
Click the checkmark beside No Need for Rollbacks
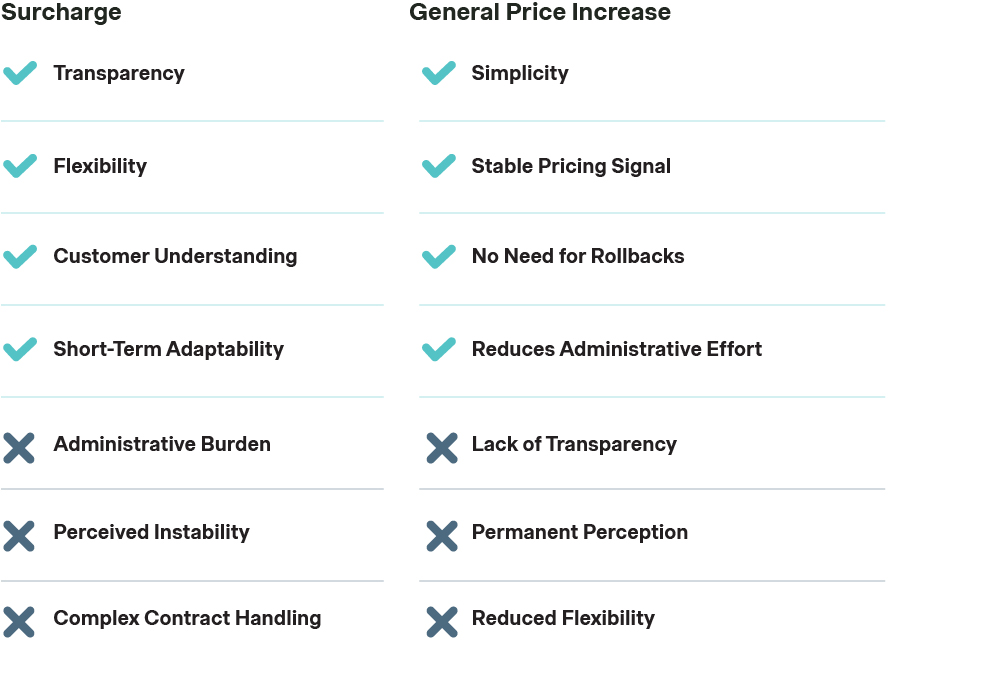click(439, 256)
